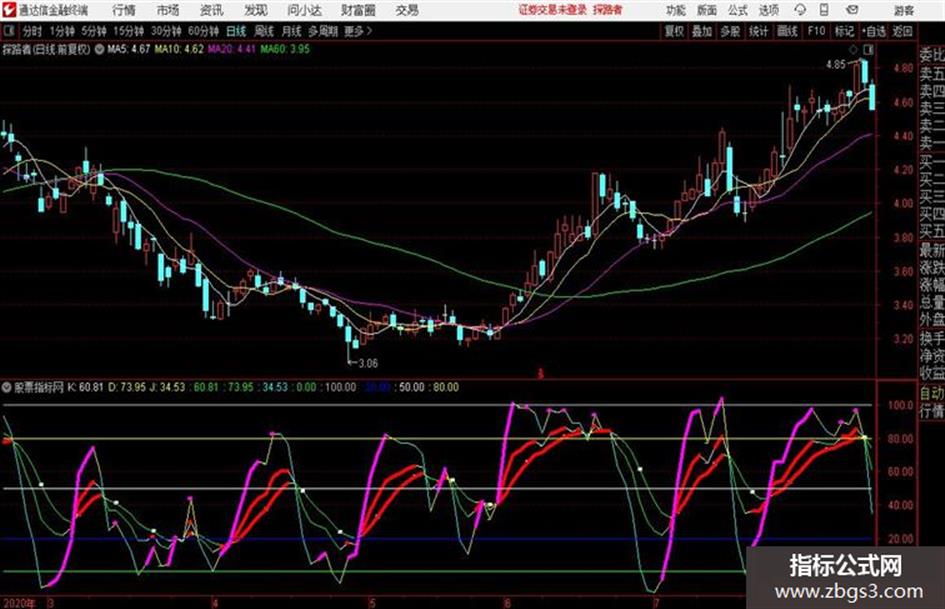
Task: Click the 游客 guest account label
Action: [x=904, y=10]
